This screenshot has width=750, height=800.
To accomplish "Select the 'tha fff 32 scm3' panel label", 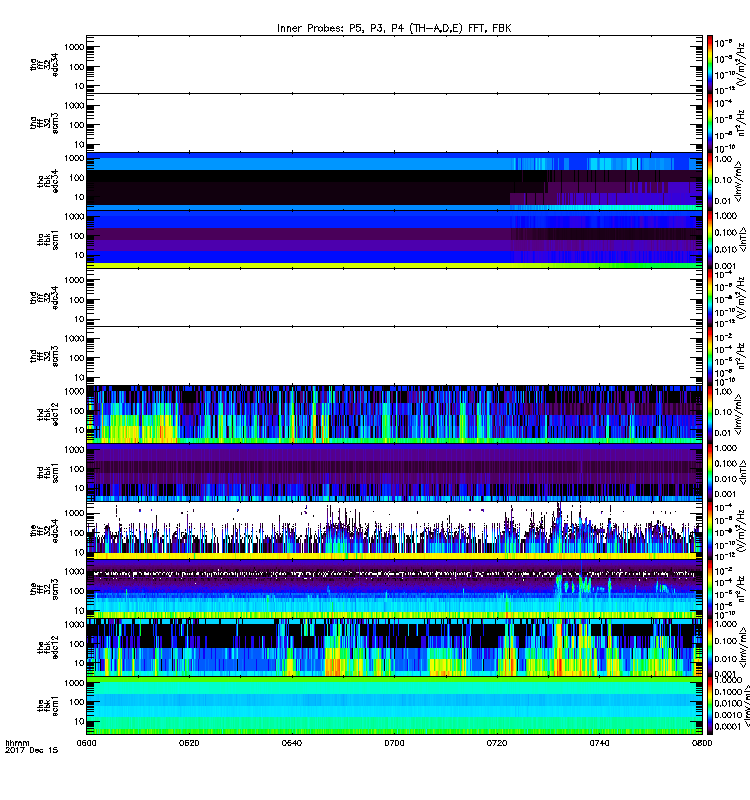I will click(44, 122).
